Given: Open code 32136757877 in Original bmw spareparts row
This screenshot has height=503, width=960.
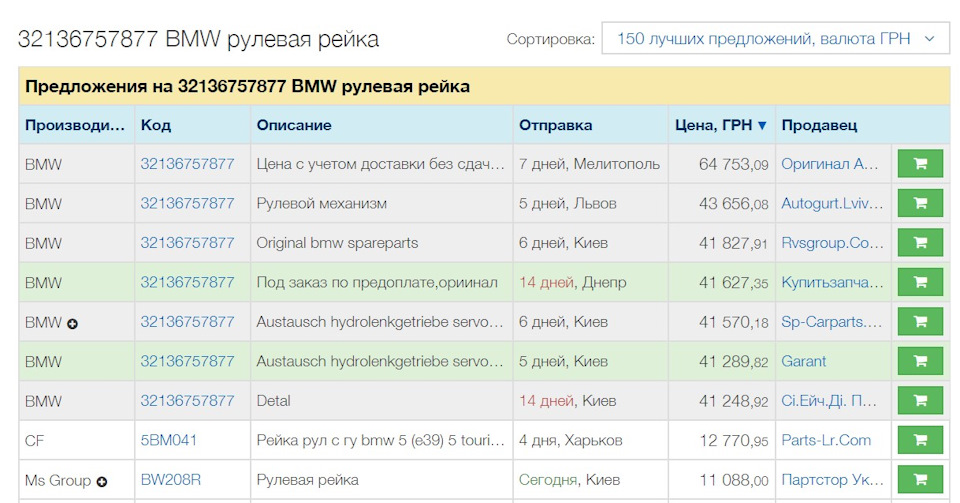Looking at the screenshot, I should point(187,243).
